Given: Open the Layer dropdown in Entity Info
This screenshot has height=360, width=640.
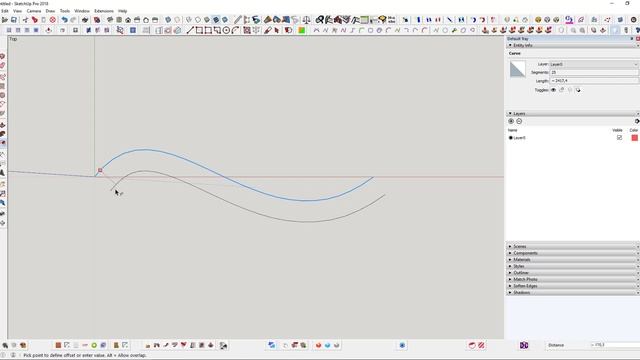Looking at the screenshot, I should click(x=594, y=64).
